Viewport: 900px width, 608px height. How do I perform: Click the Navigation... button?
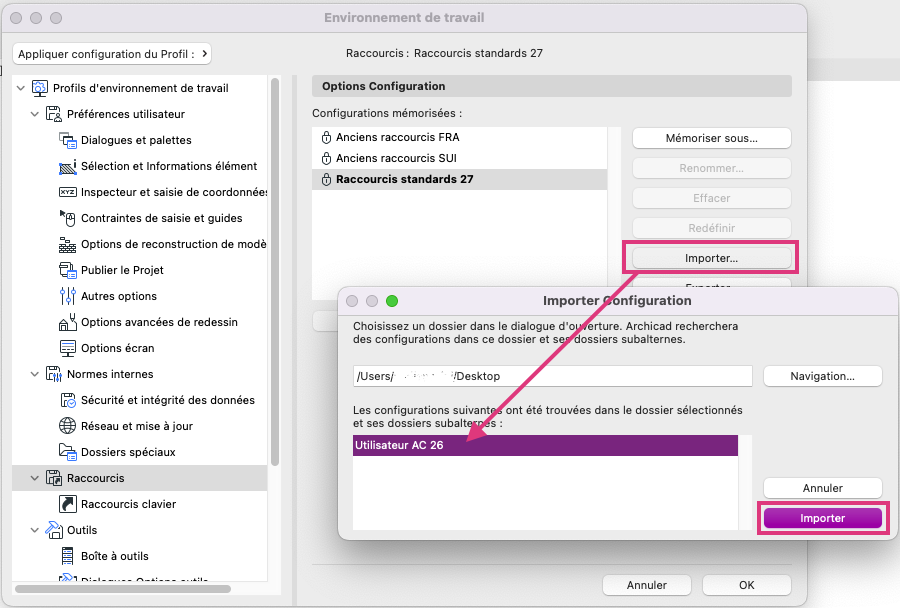(x=822, y=377)
